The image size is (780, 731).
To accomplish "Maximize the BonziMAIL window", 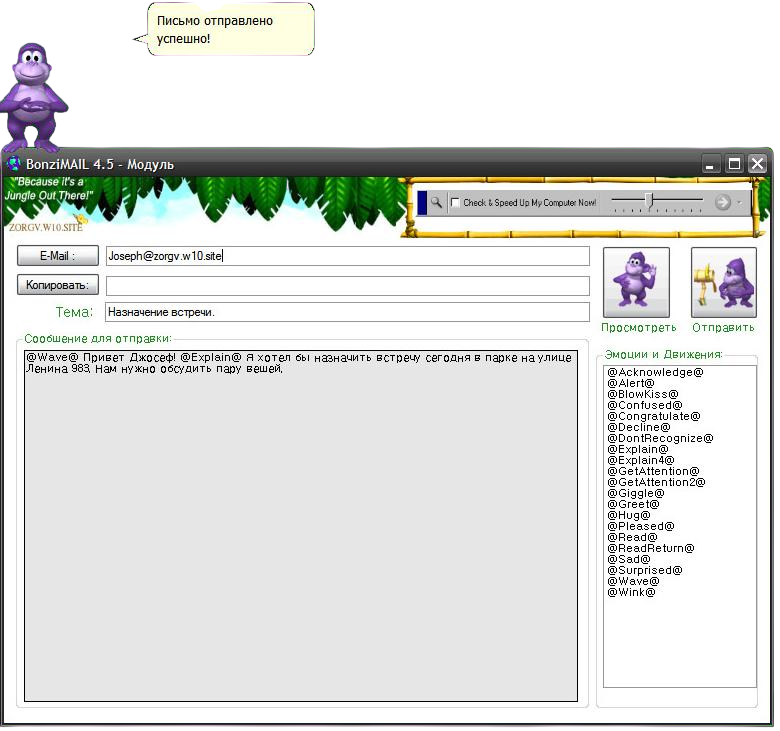I will click(735, 163).
